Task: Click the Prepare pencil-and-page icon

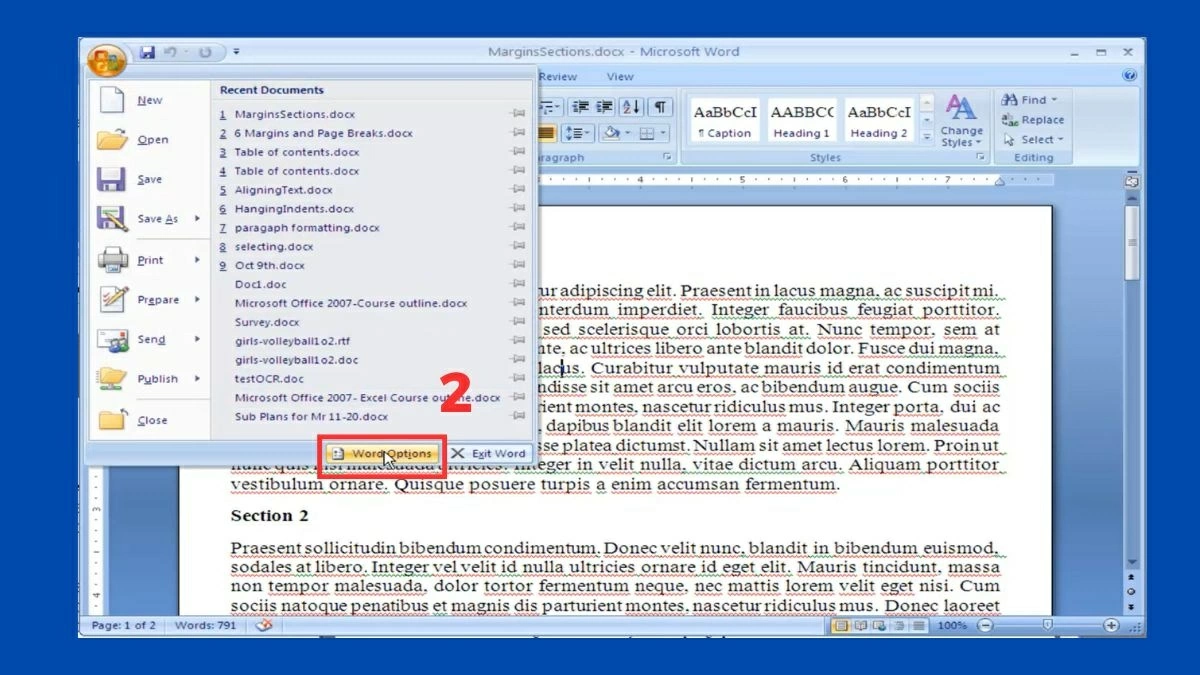Action: [x=112, y=299]
